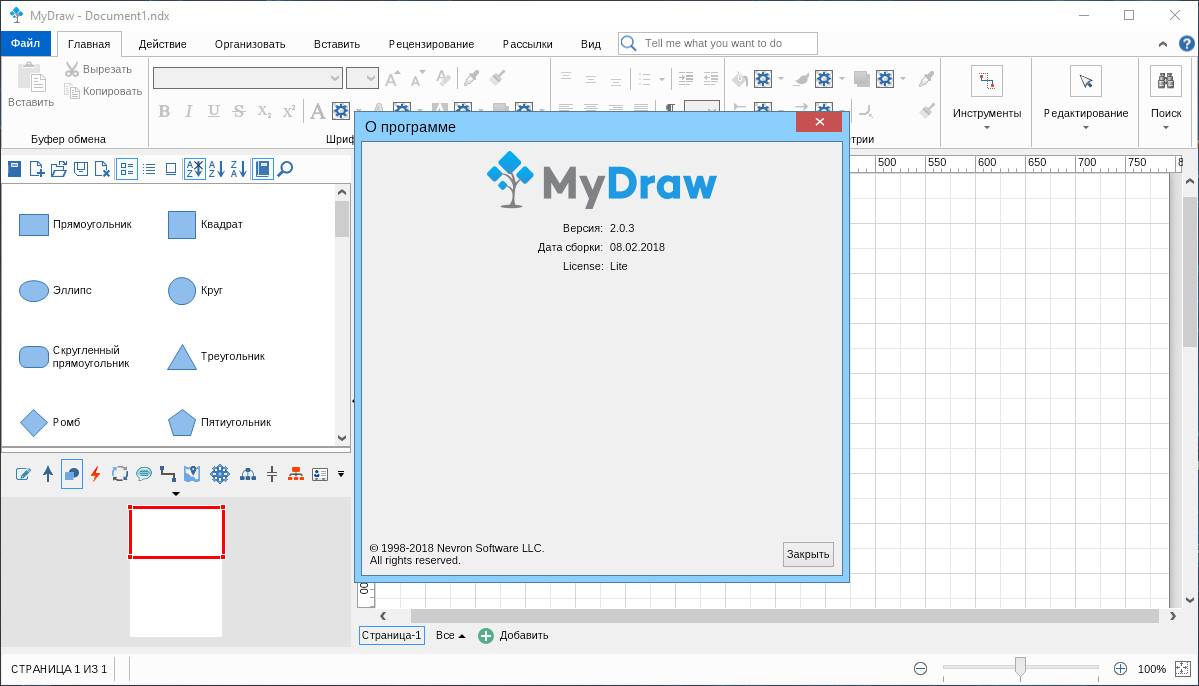Toggle the list view mode for shapes
Image resolution: width=1199 pixels, height=686 pixels.
point(149,169)
